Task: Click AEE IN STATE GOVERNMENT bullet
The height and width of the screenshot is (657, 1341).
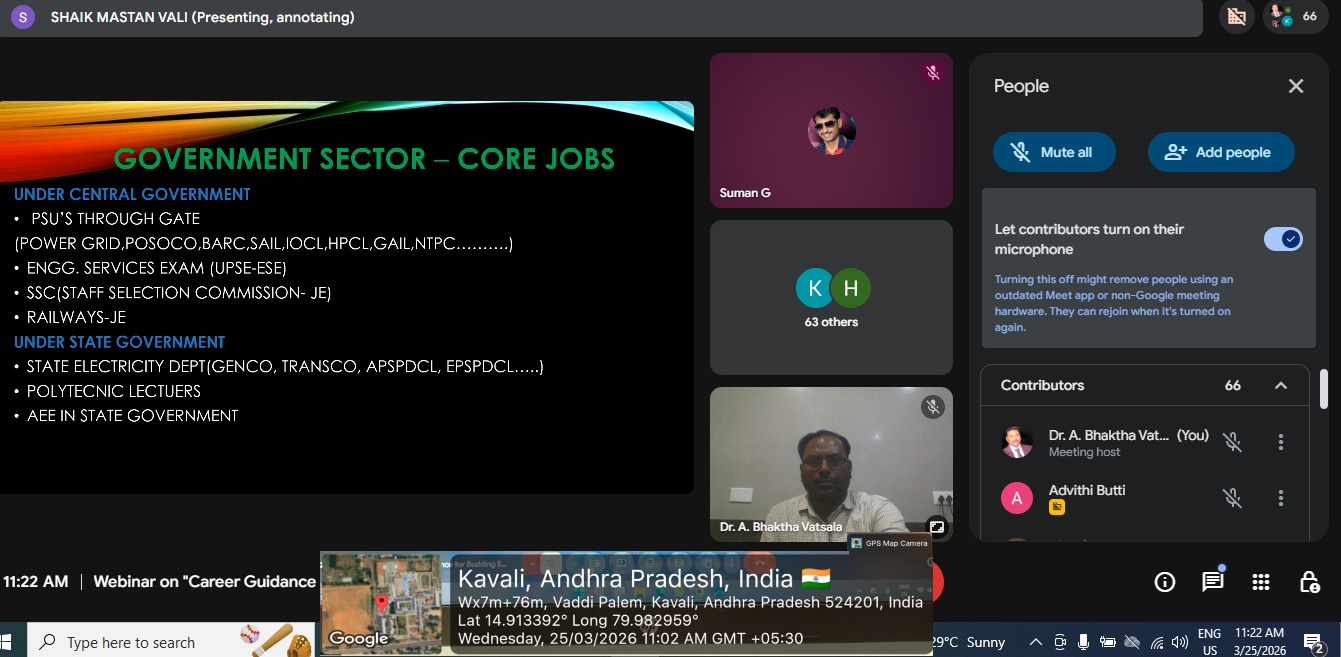Action: tap(132, 415)
